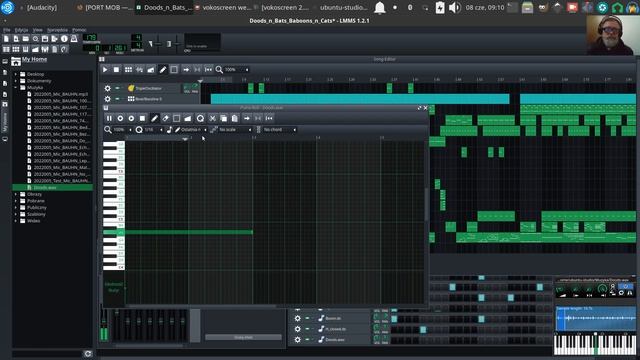Open the View menu
Screen dimensions: 640x360
pyautogui.click(x=38, y=30)
